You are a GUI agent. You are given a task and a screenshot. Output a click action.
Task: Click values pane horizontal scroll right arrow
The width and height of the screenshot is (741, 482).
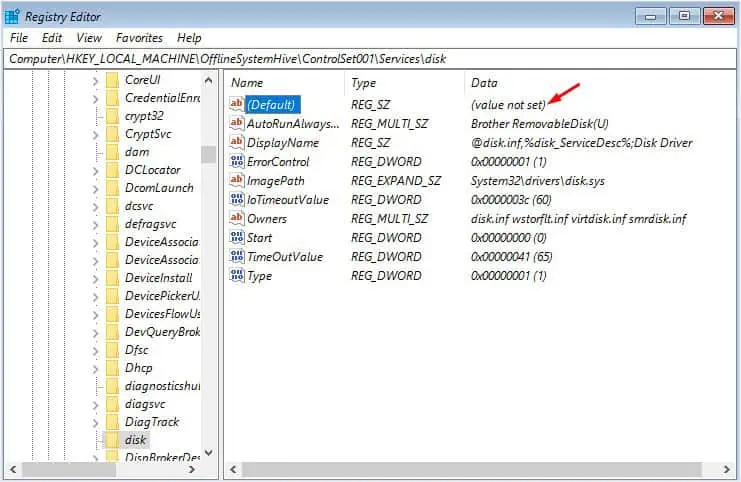coord(726,470)
